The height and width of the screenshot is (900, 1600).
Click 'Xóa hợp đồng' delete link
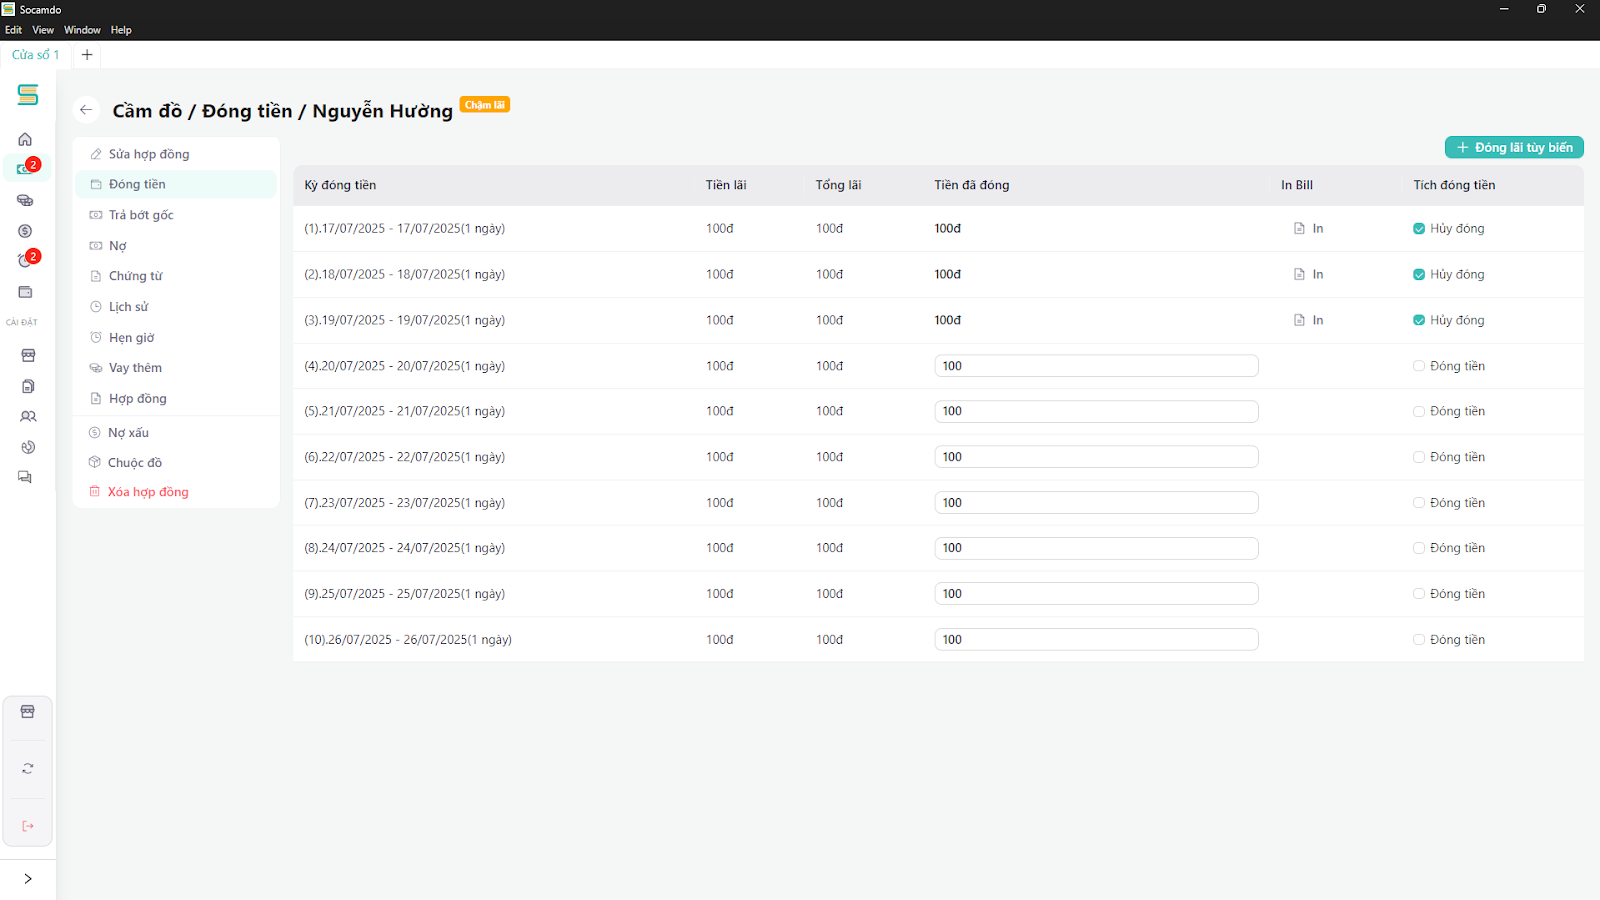(x=148, y=492)
